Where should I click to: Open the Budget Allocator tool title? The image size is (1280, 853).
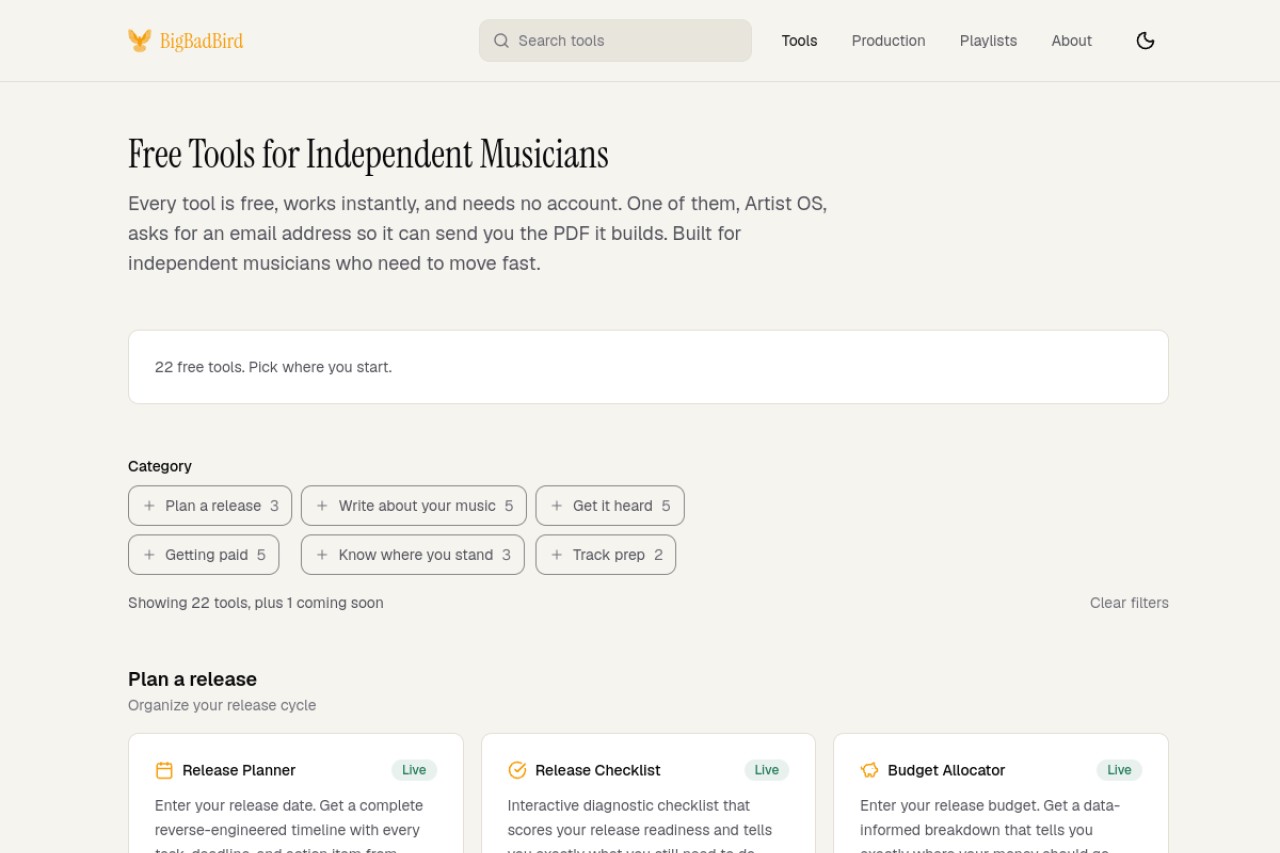click(946, 770)
